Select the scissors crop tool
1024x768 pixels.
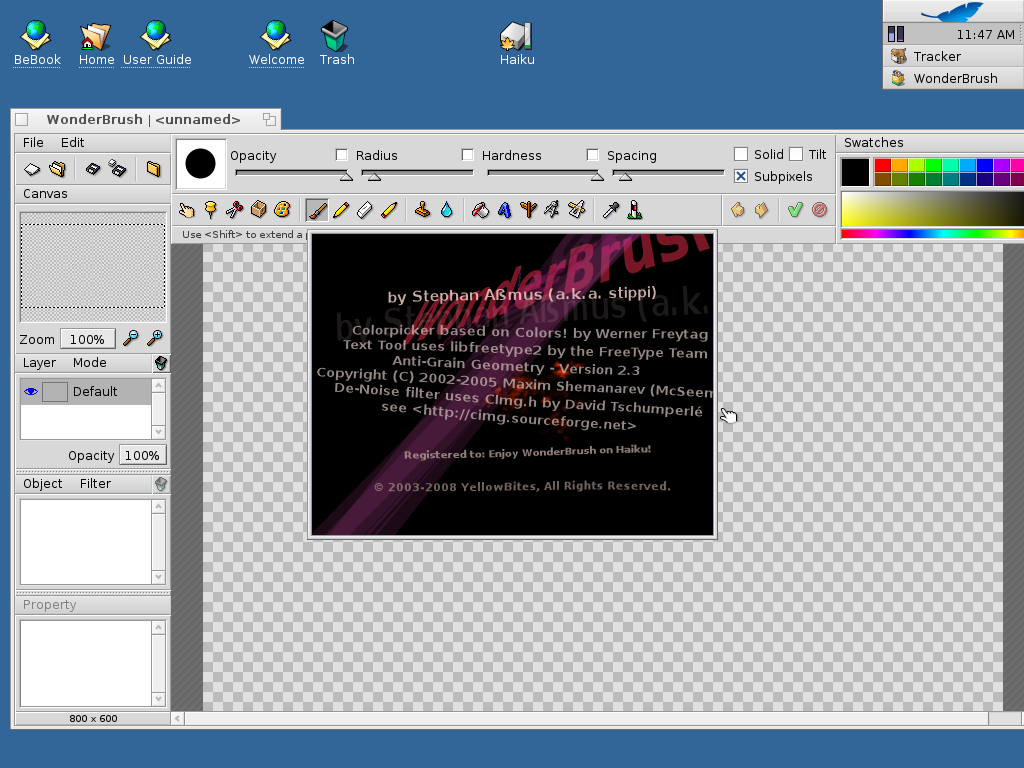tap(234, 210)
